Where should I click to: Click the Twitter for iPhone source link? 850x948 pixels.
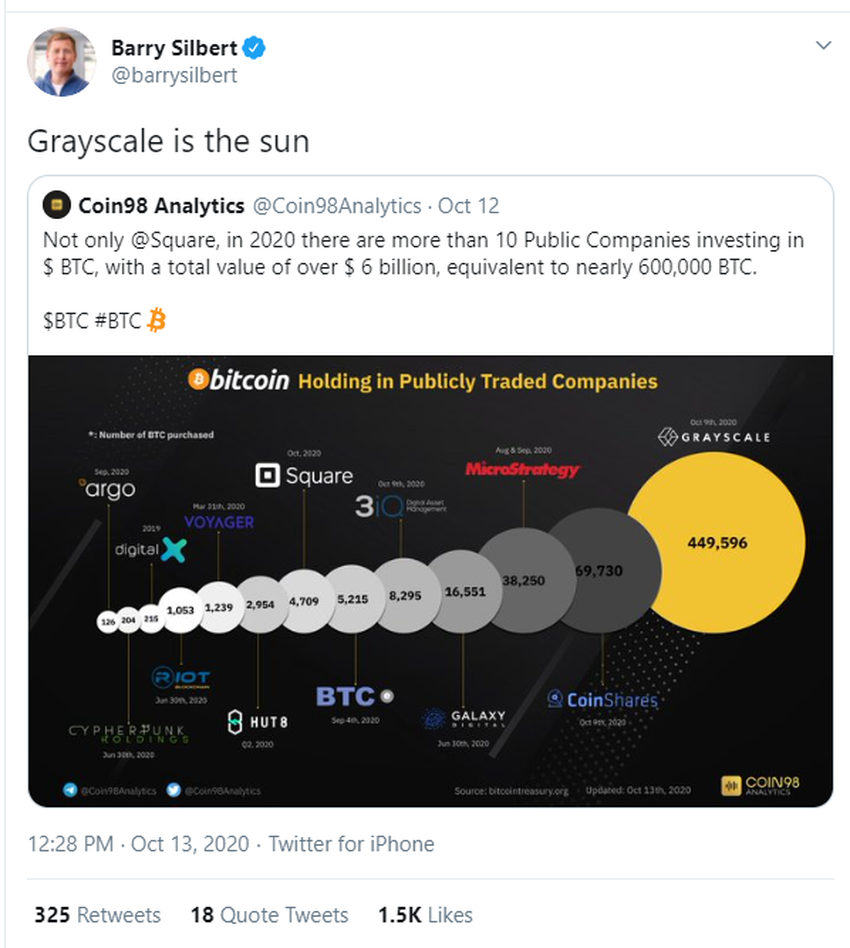[351, 844]
